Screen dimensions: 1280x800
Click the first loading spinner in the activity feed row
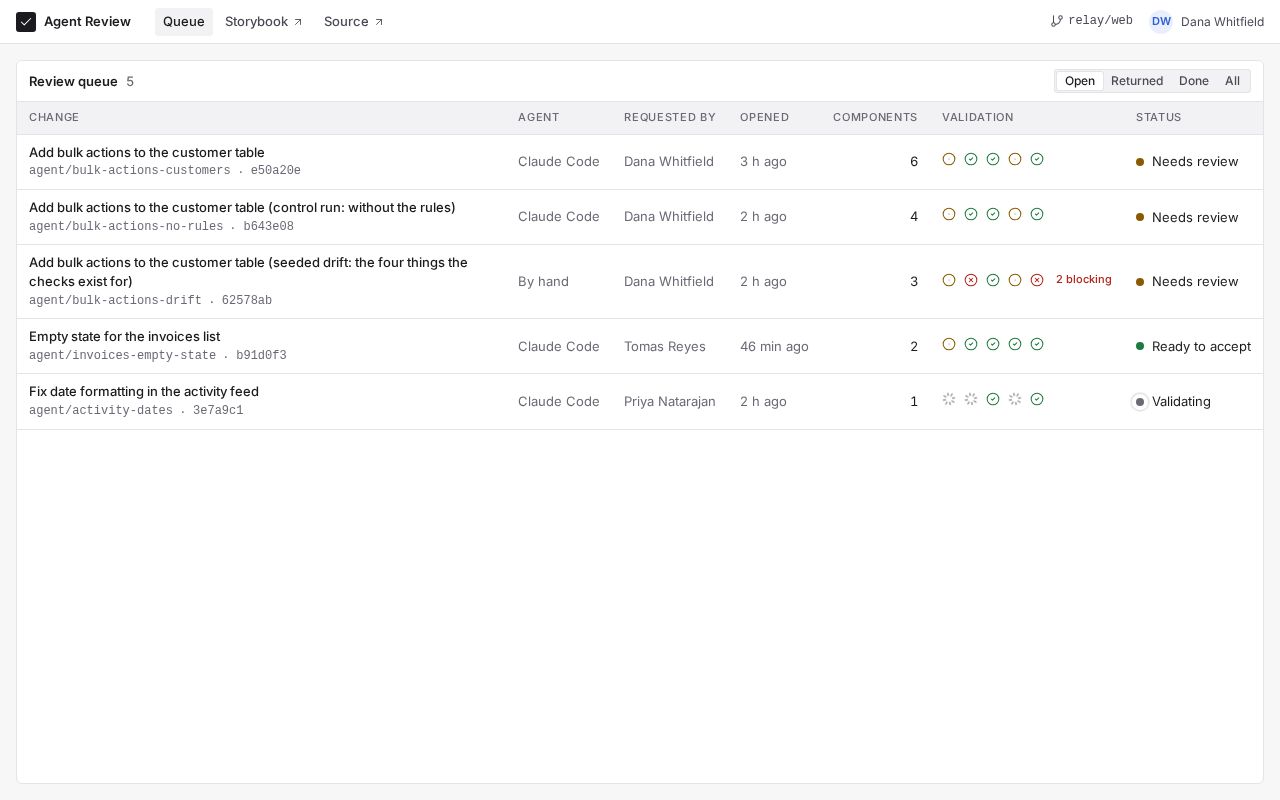(949, 399)
